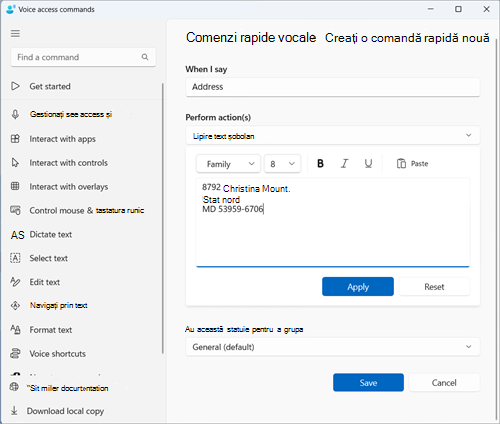The image size is (500, 424).
Task: Close the Voice access commands window
Action: point(486,9)
